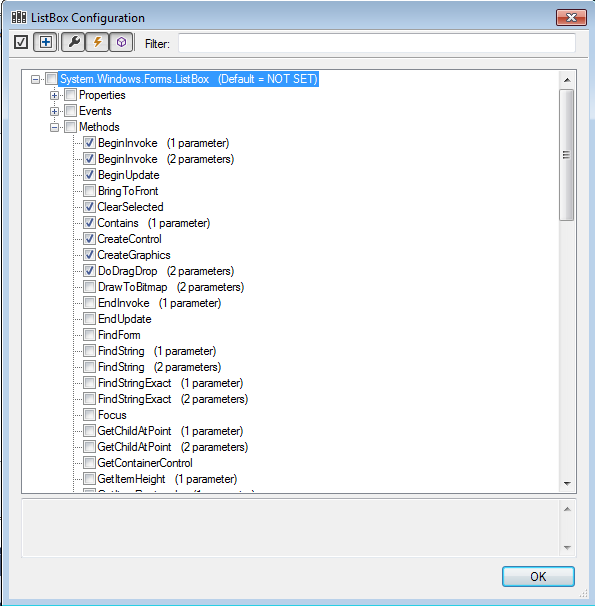Toggle the lightning bolt events icon

(x=97, y=42)
